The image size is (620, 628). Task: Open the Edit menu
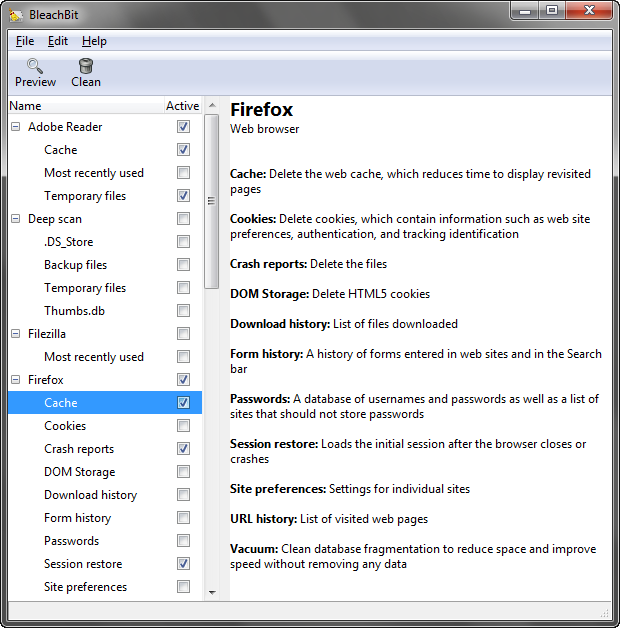point(58,41)
